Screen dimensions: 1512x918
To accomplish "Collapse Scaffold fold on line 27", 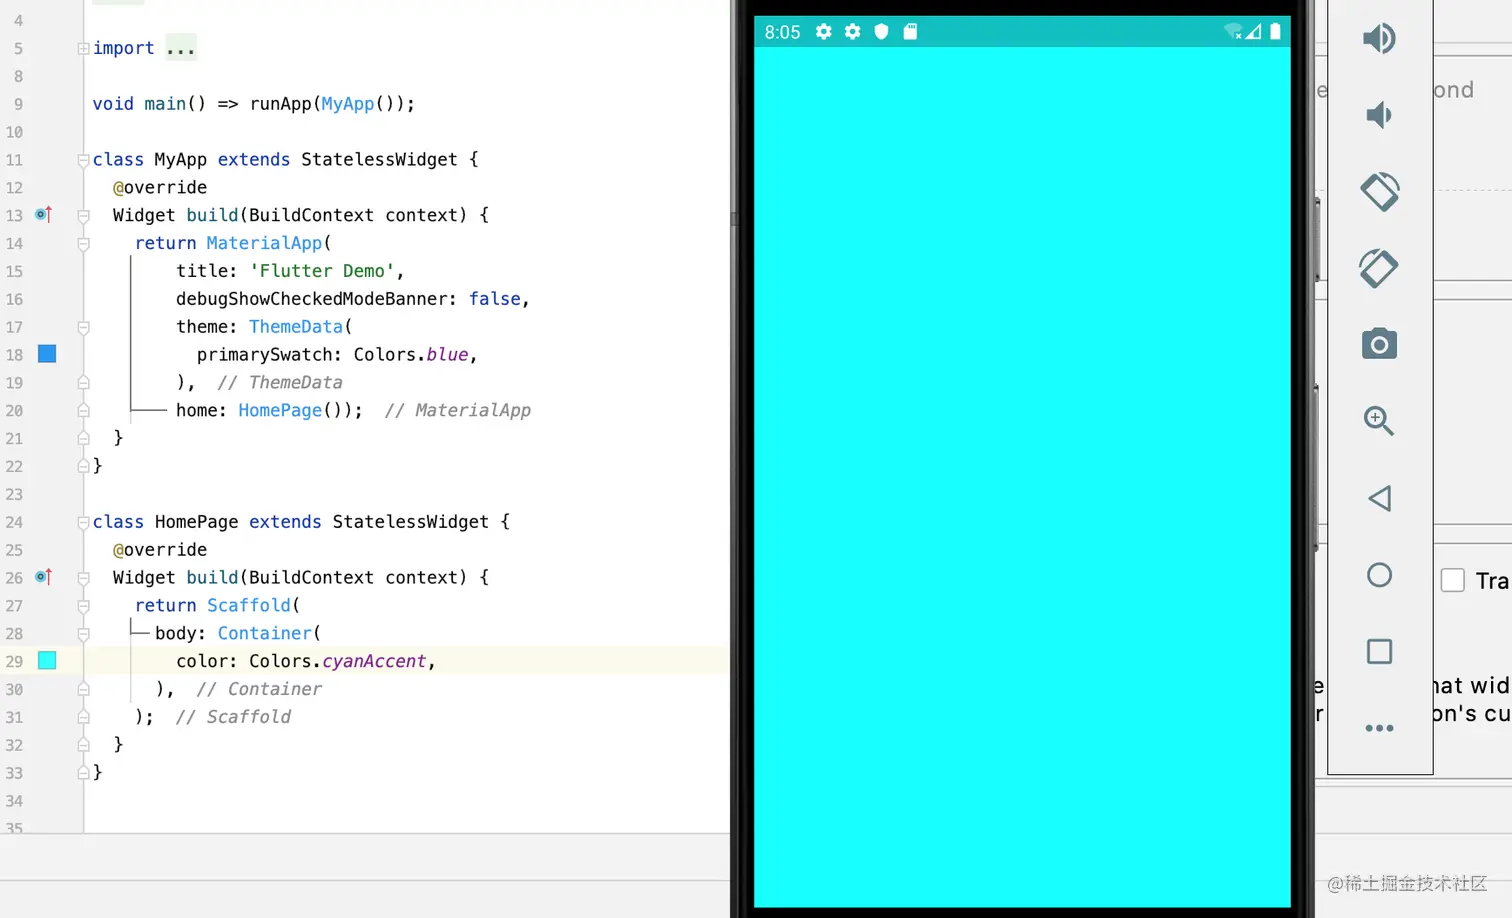I will (84, 605).
